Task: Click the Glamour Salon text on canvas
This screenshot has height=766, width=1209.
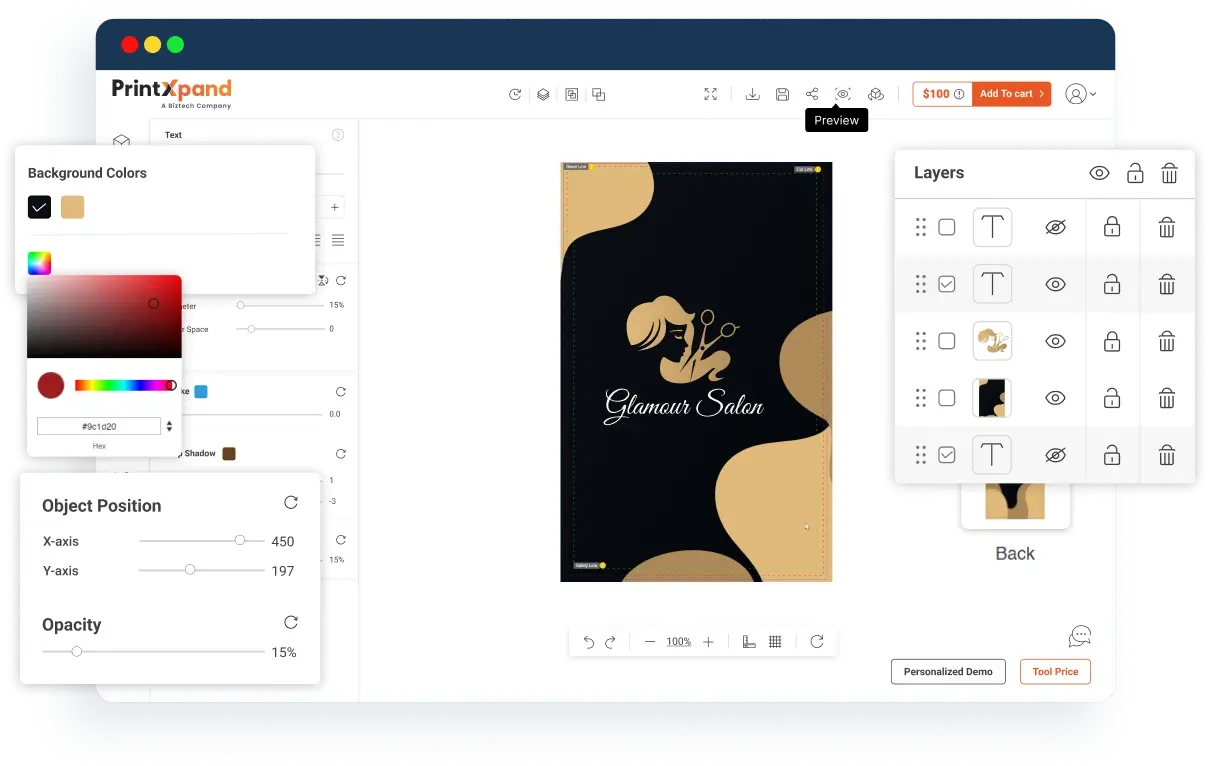Action: pyautogui.click(x=684, y=405)
